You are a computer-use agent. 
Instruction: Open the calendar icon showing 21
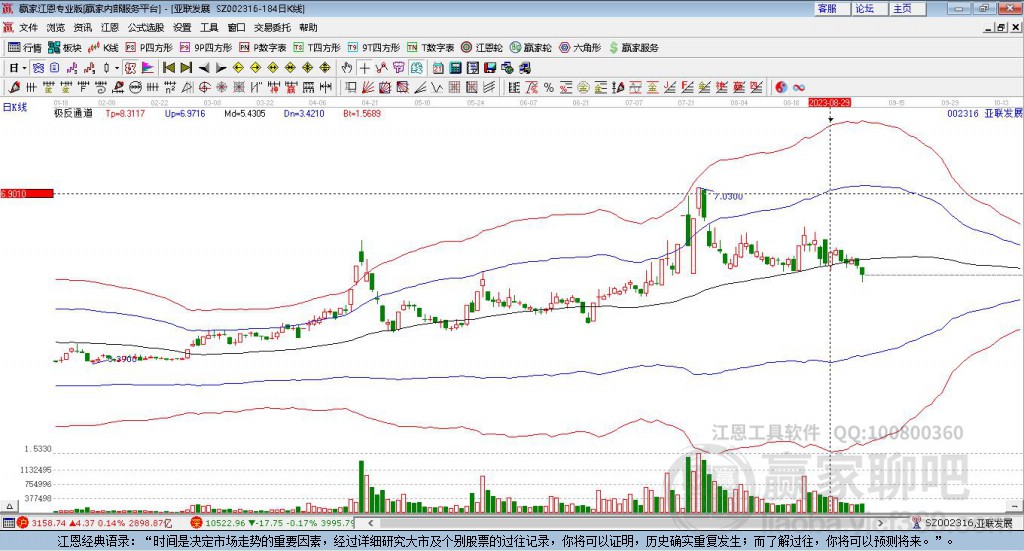coord(438,68)
